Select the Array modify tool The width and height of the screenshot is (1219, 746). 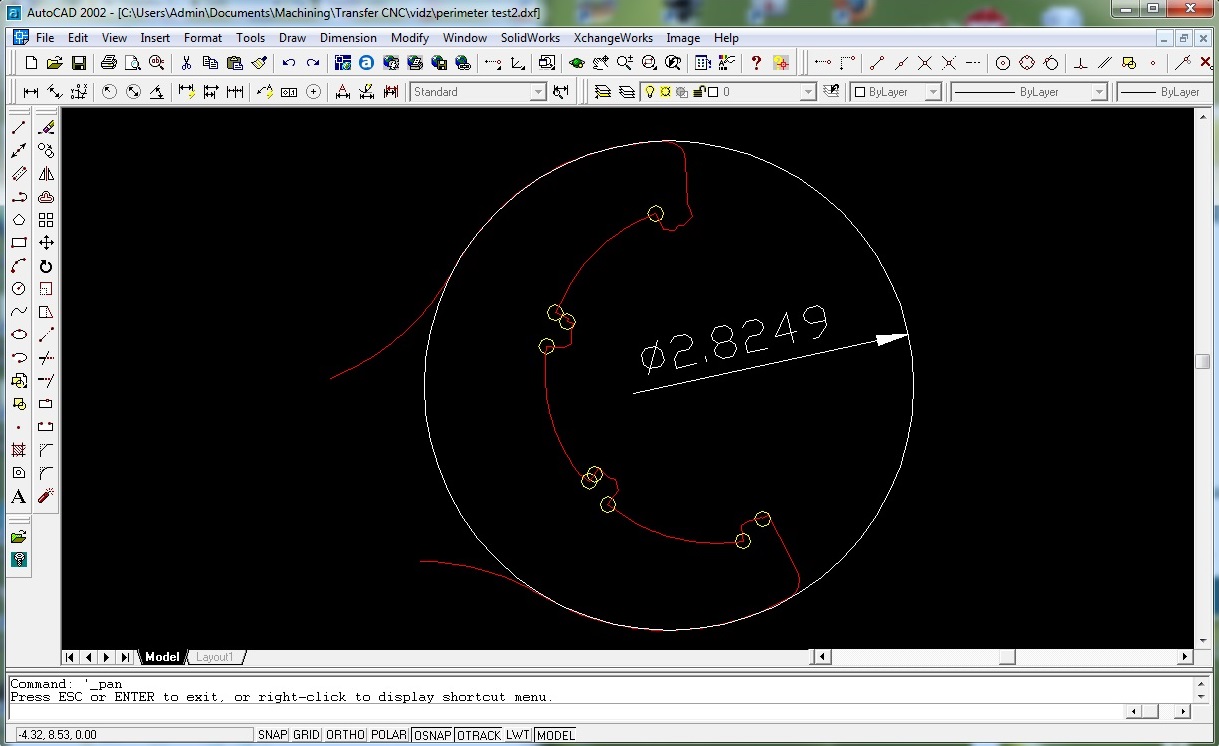click(46, 220)
